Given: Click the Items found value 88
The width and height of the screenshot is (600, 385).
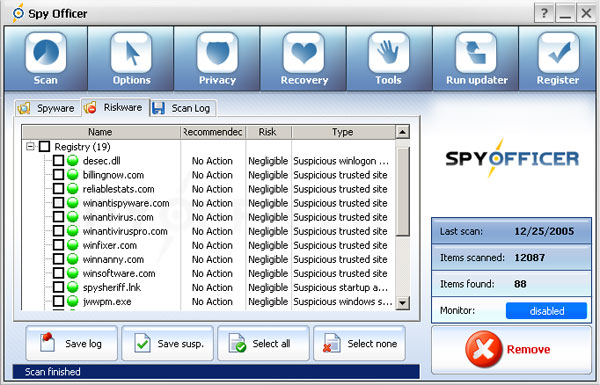Looking at the screenshot, I should [x=520, y=284].
